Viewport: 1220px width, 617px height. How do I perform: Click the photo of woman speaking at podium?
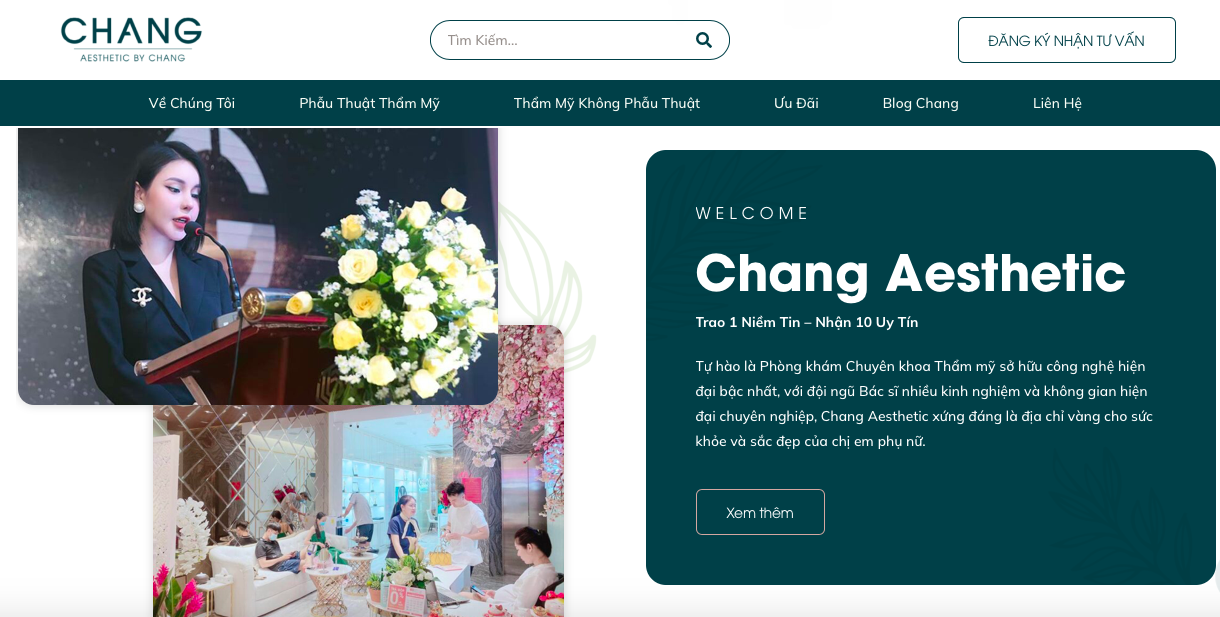pyautogui.click(x=258, y=265)
